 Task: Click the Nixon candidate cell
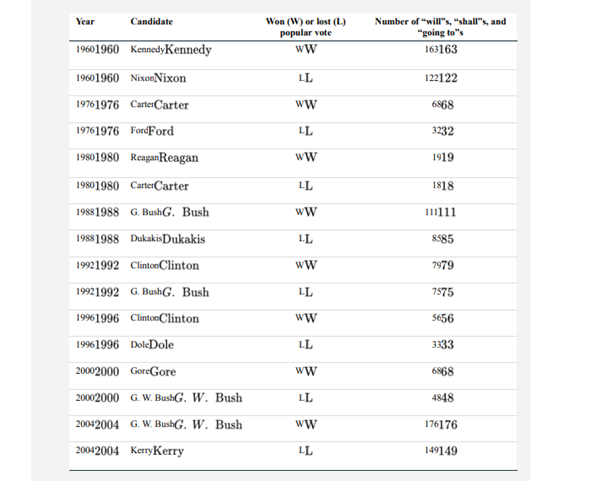pos(158,77)
